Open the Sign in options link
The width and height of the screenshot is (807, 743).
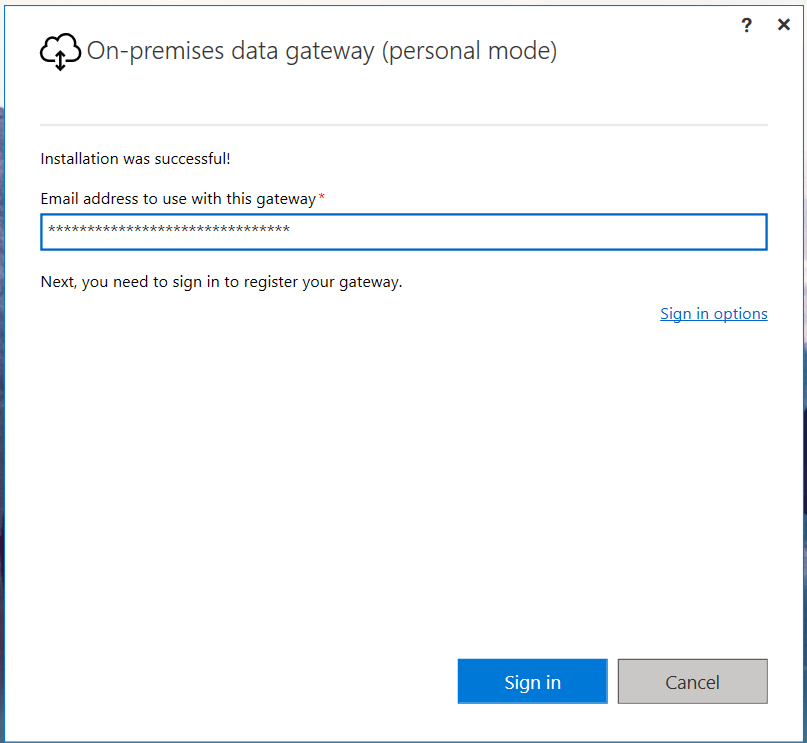[x=713, y=314]
